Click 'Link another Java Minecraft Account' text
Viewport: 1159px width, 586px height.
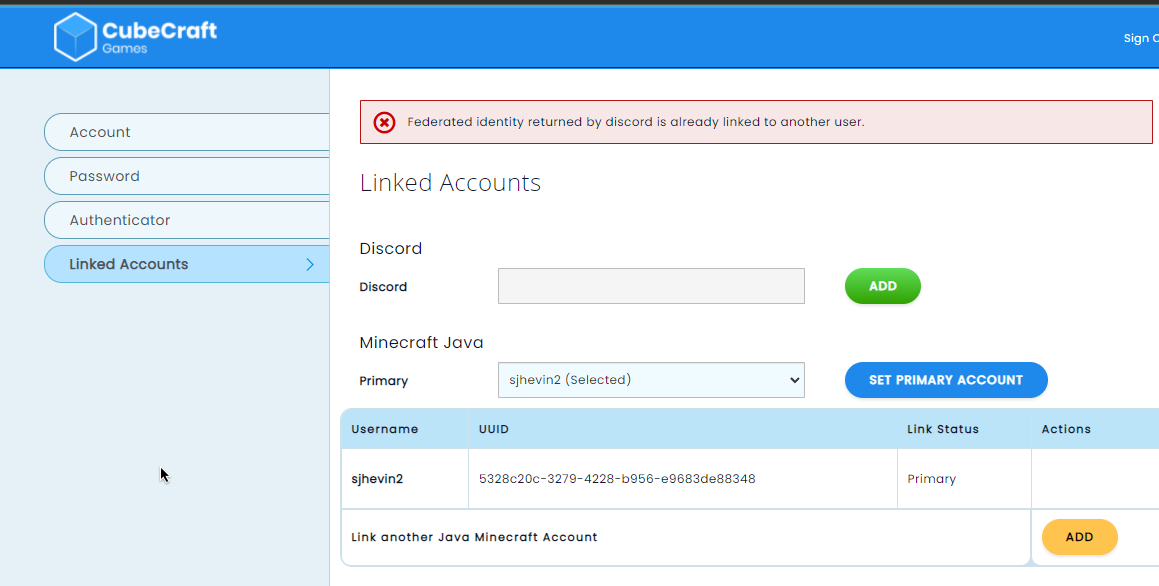(474, 537)
